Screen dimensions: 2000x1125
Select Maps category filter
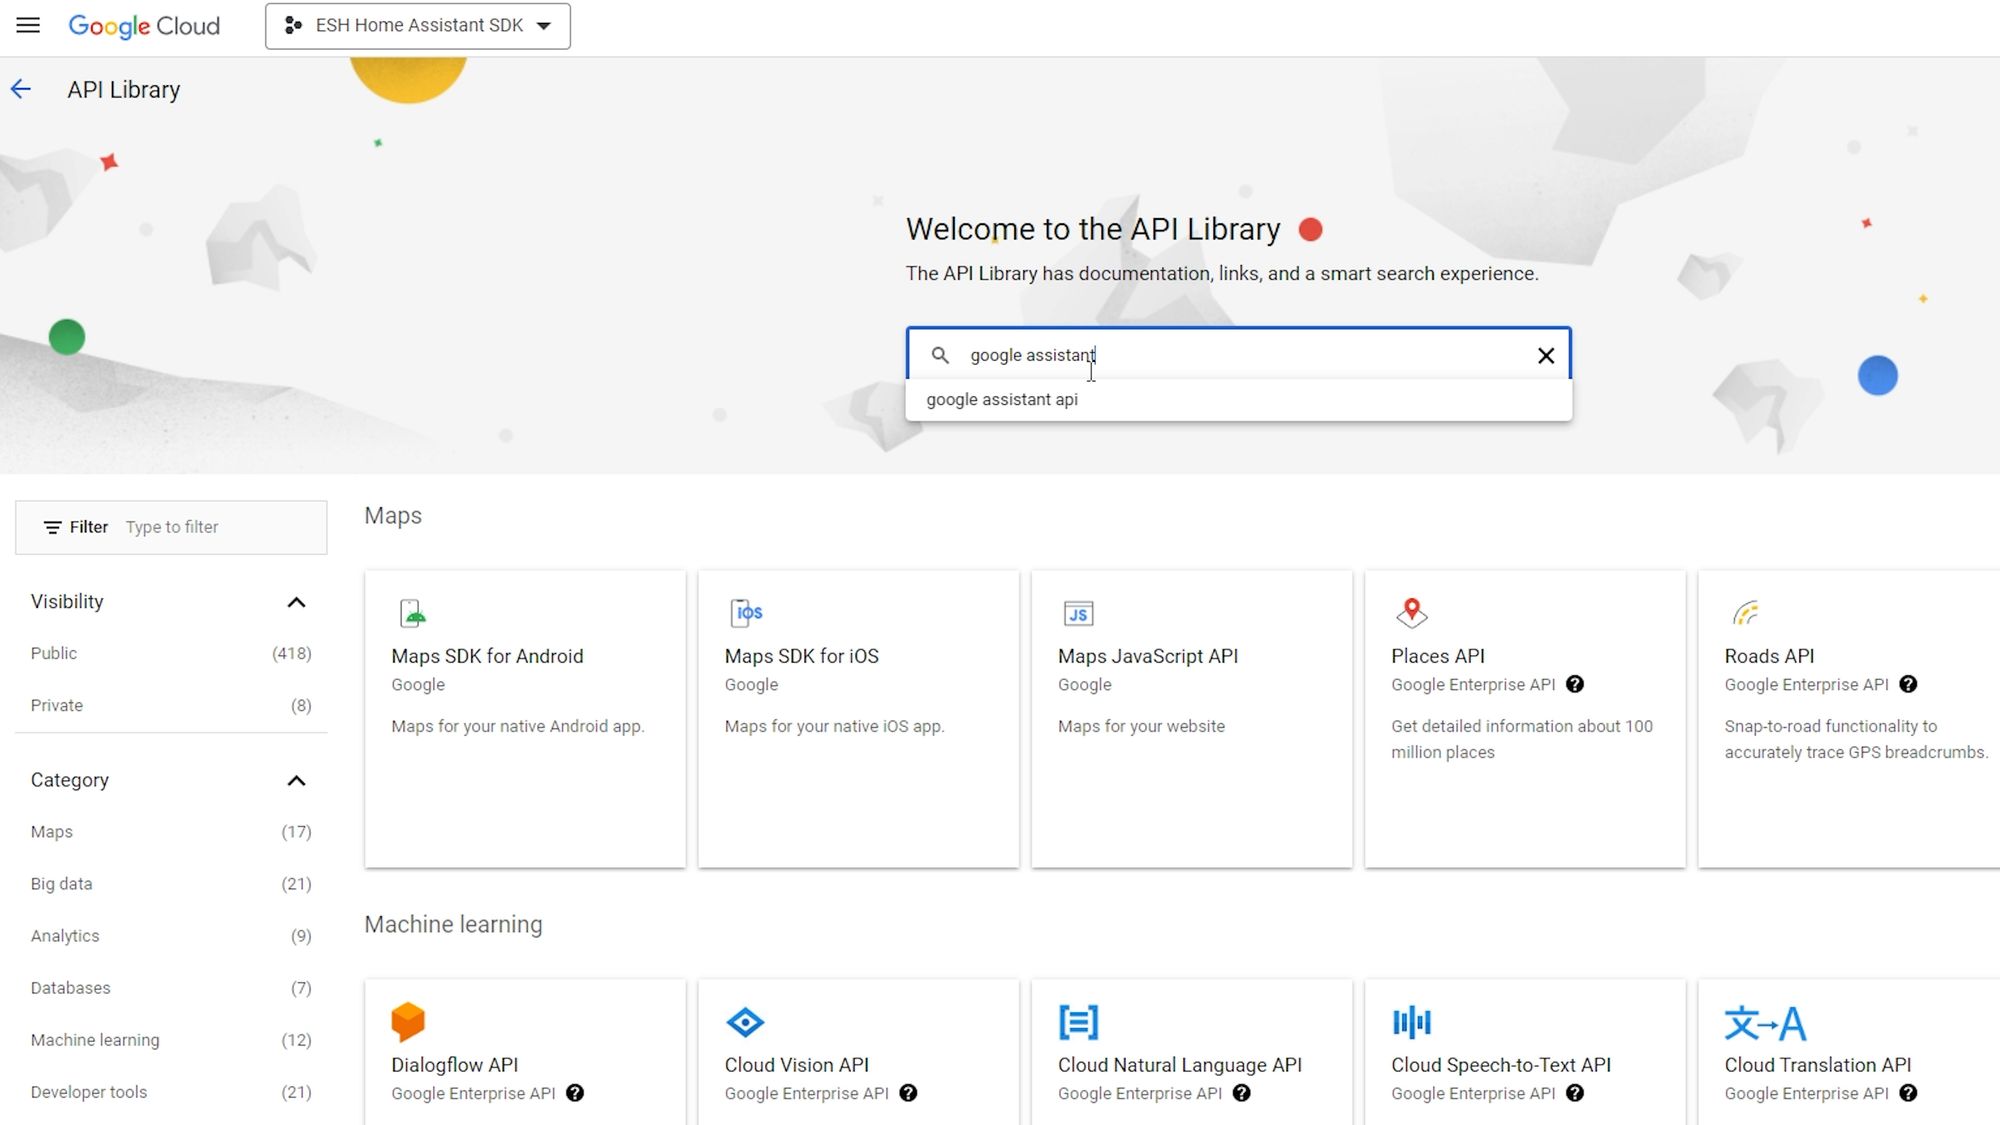coord(51,831)
